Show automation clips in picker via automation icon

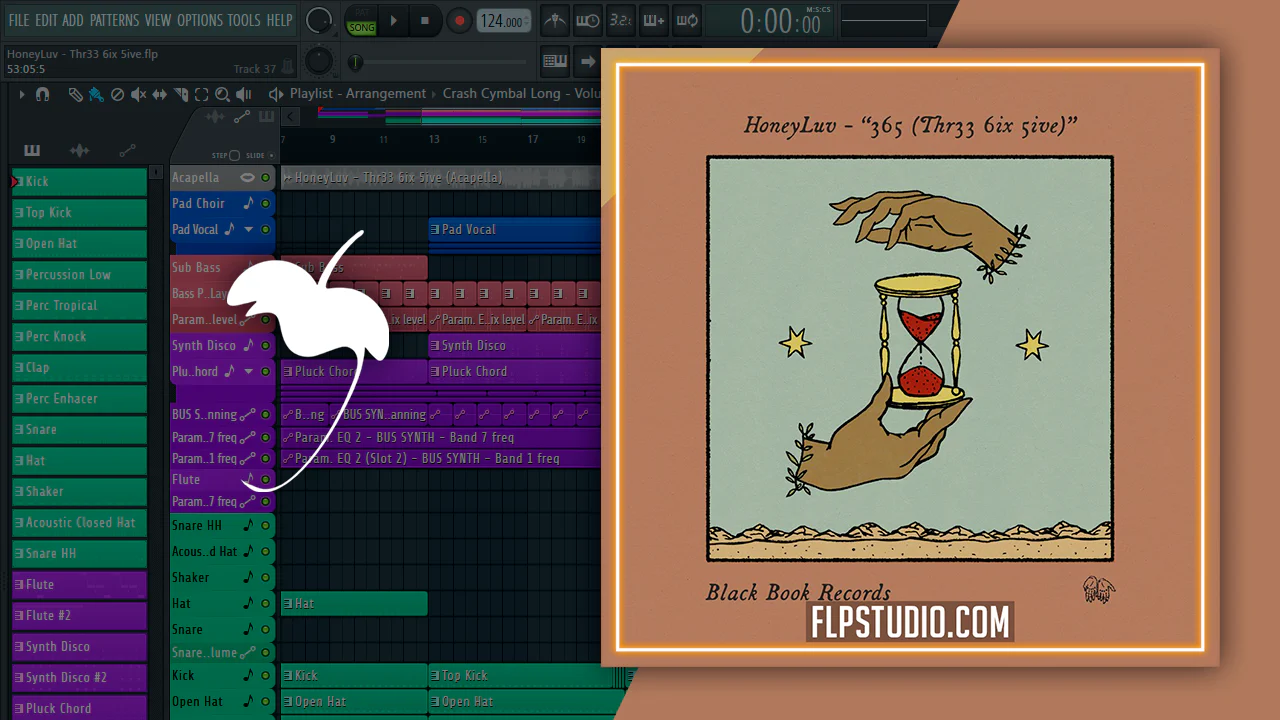127,151
